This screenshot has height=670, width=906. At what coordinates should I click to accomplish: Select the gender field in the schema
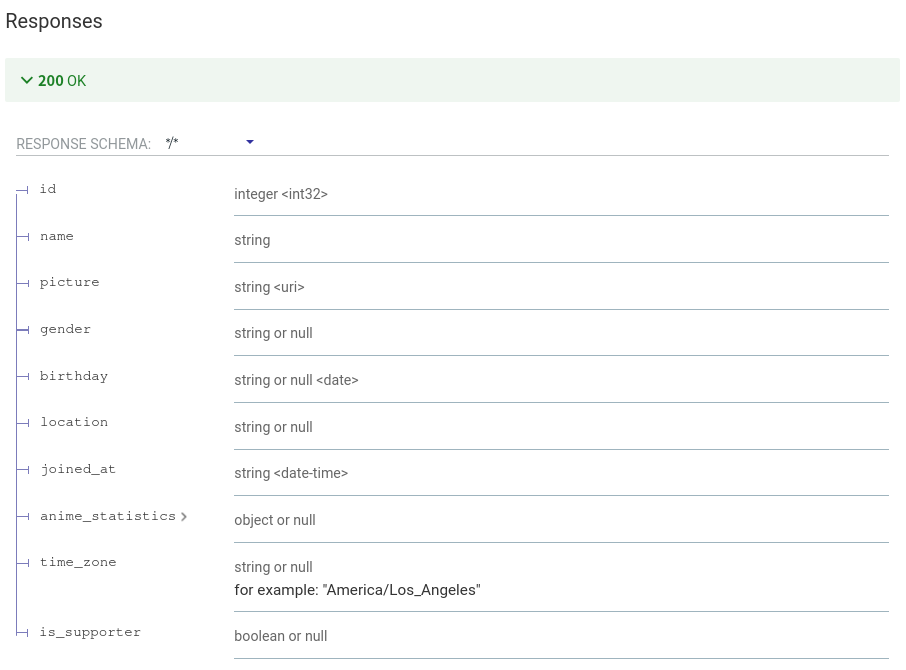[x=65, y=329]
